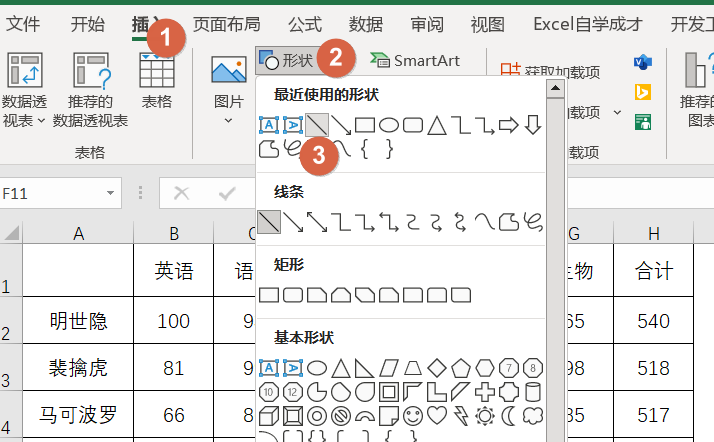Viewport: 714px width, 442px height.
Task: Open the 公式 tab
Action: point(305,24)
